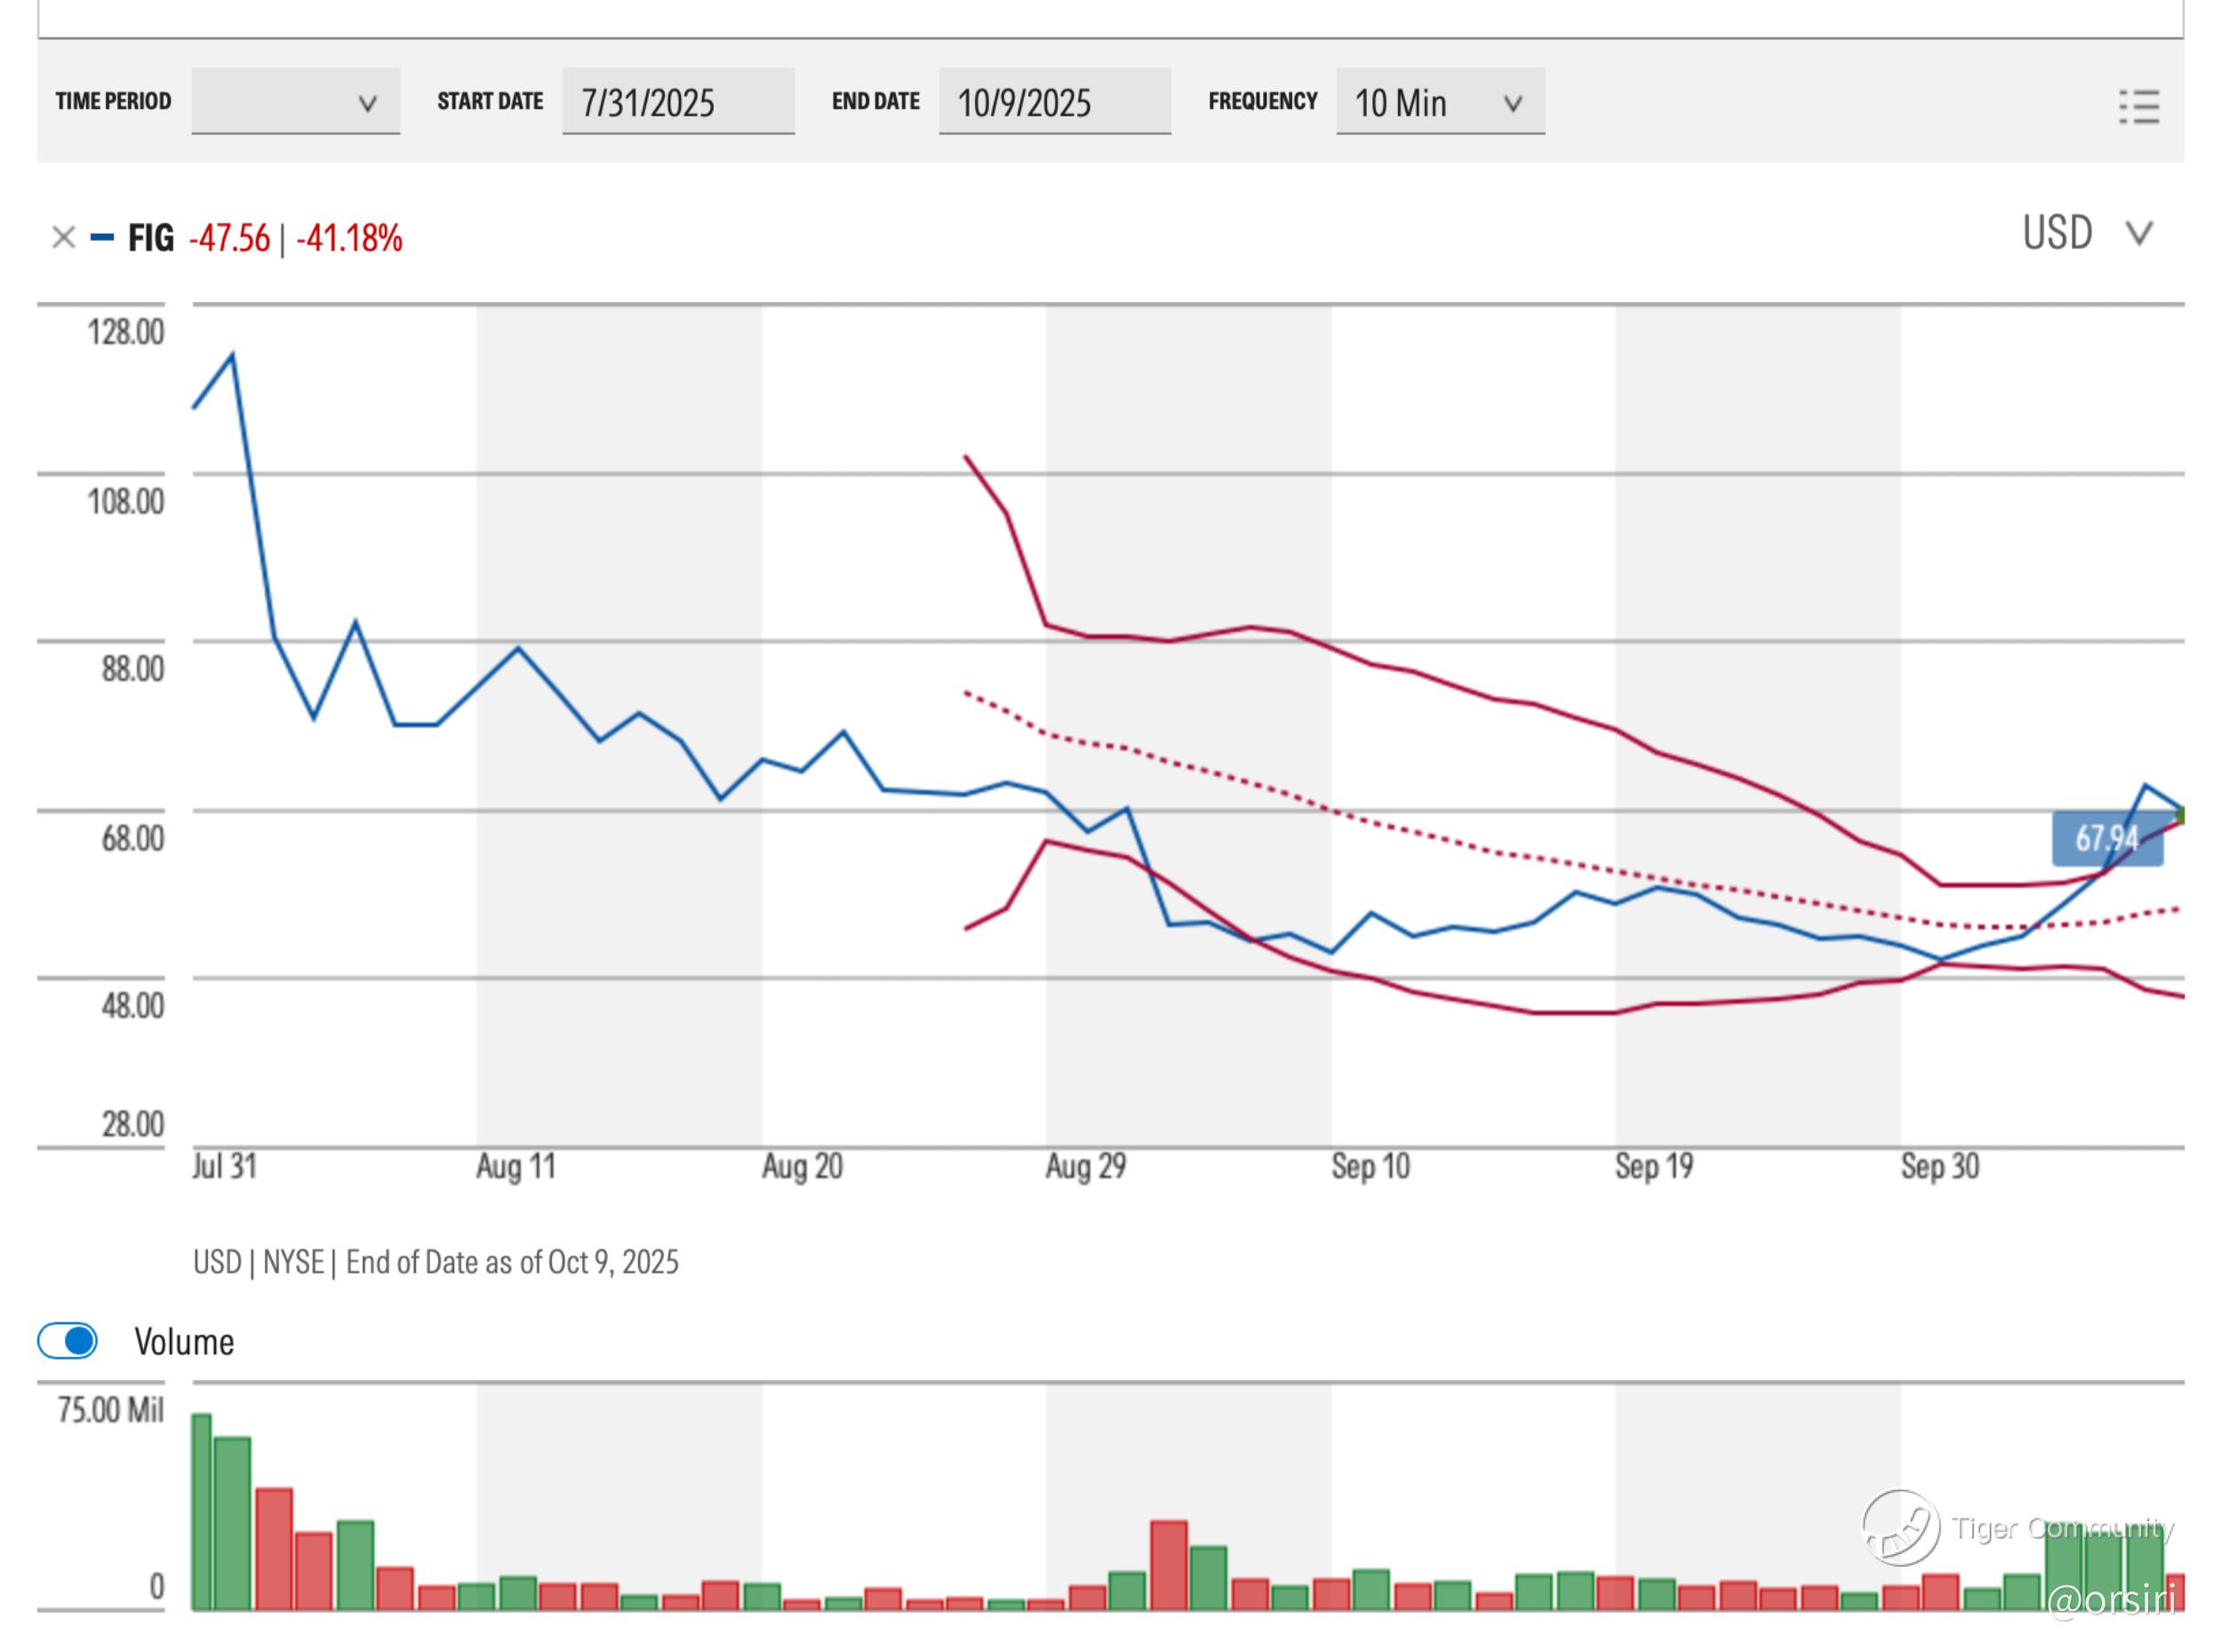Viewport: 2222px width, 1652px height.
Task: Click the Time Period chevron arrow
Action: tap(367, 103)
